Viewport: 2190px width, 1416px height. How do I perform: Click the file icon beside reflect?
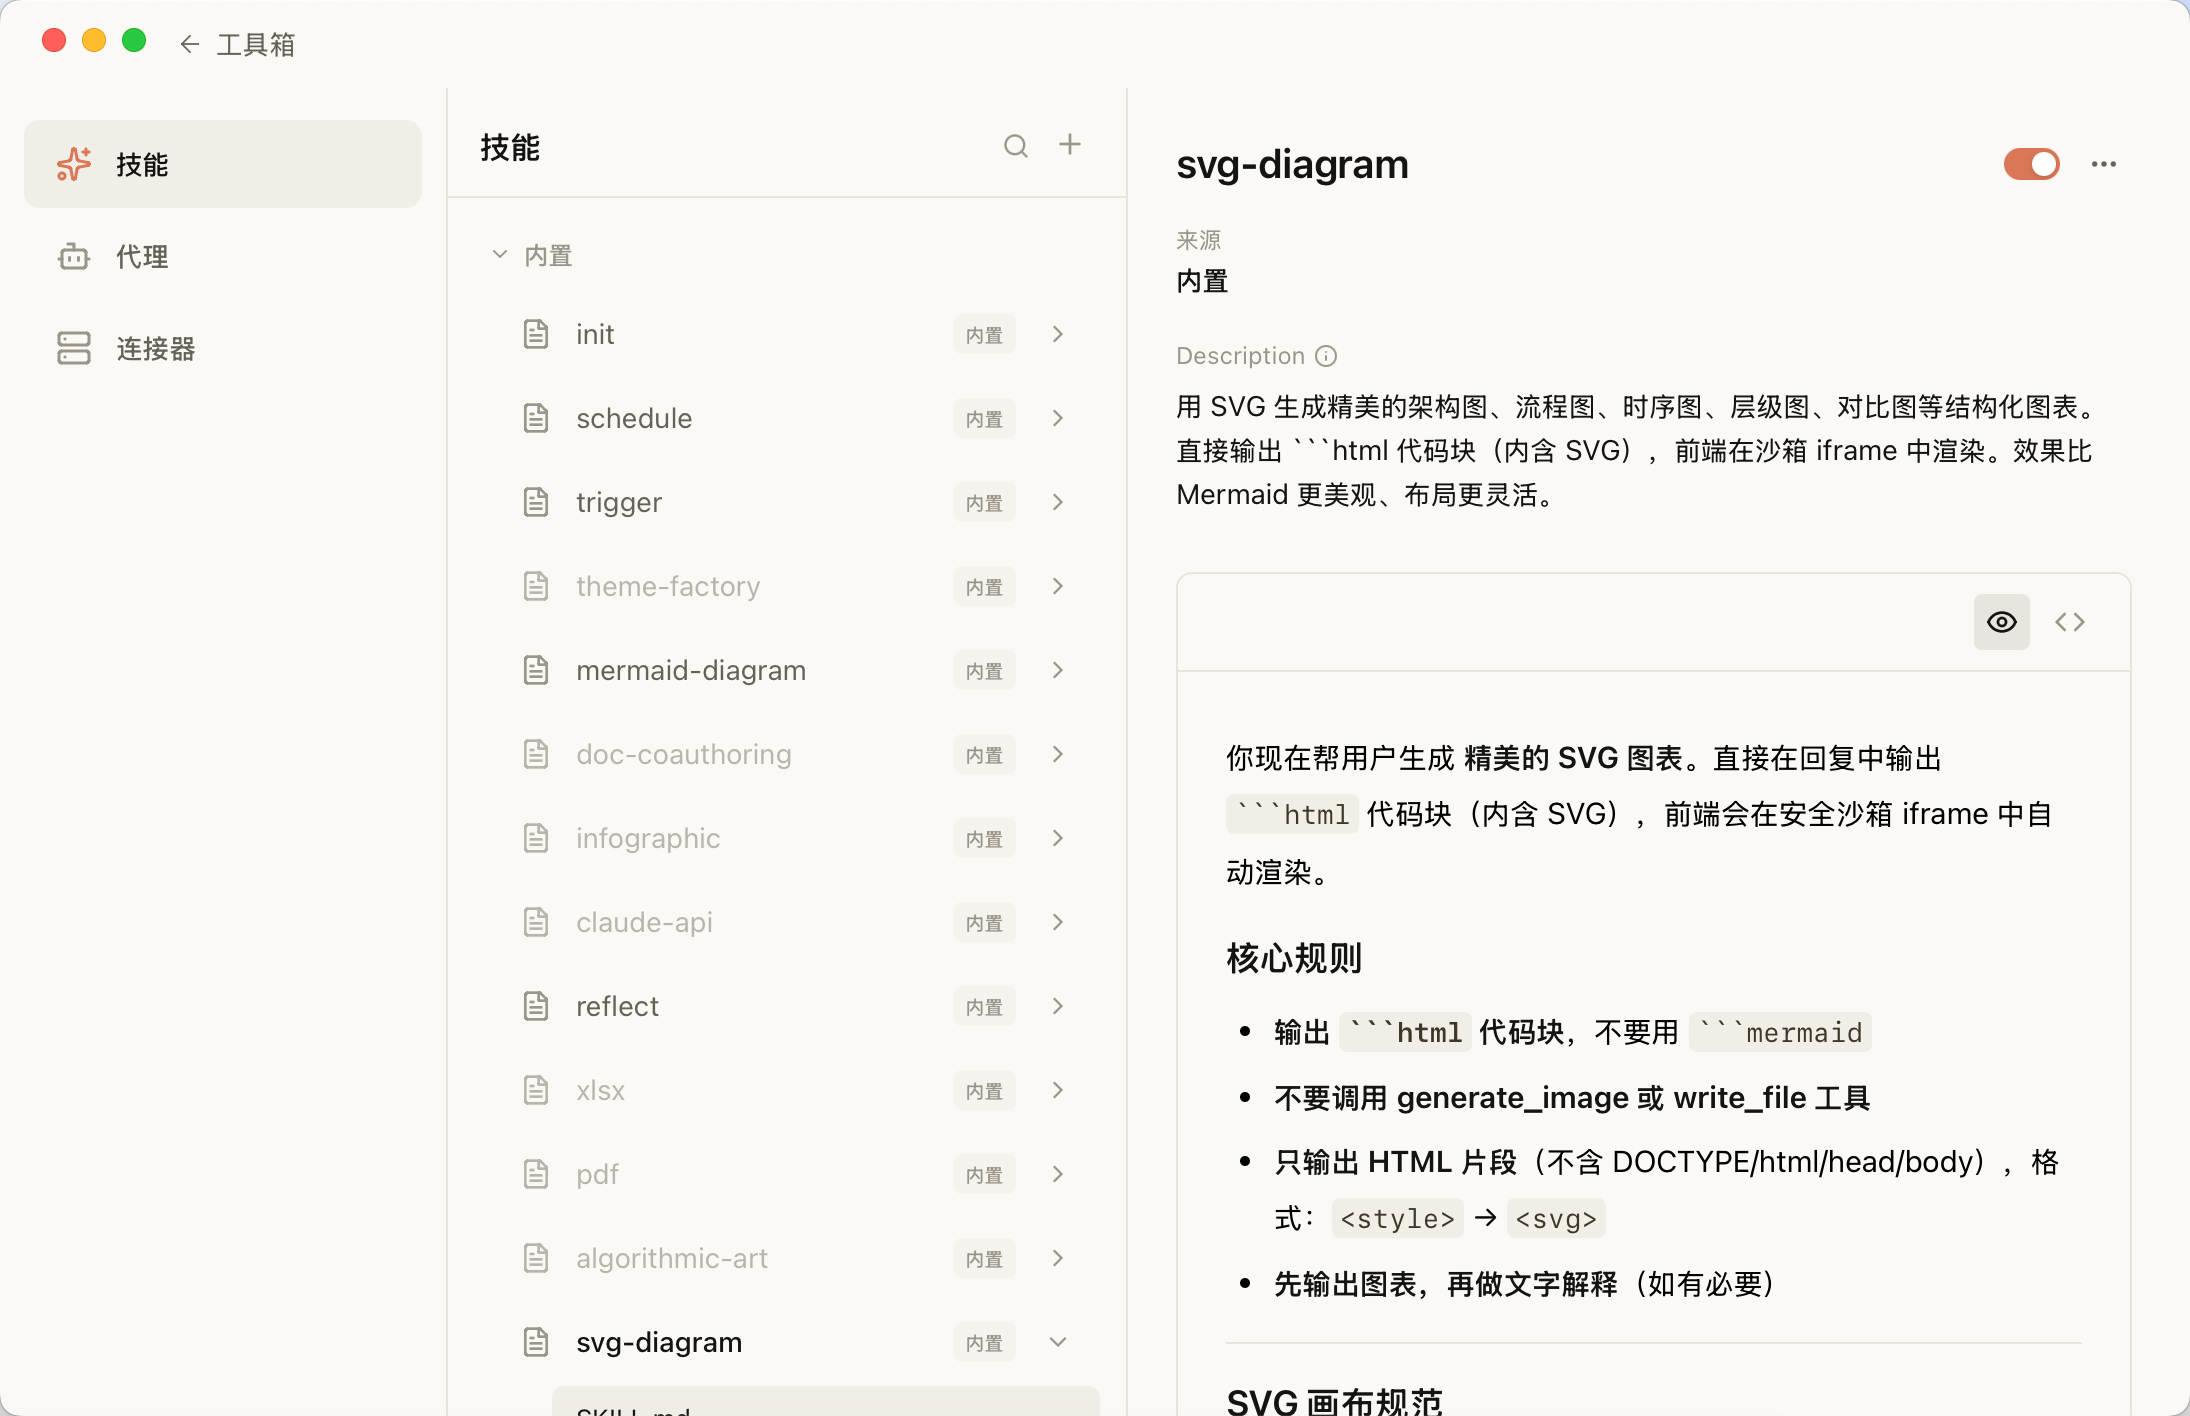coord(536,1006)
